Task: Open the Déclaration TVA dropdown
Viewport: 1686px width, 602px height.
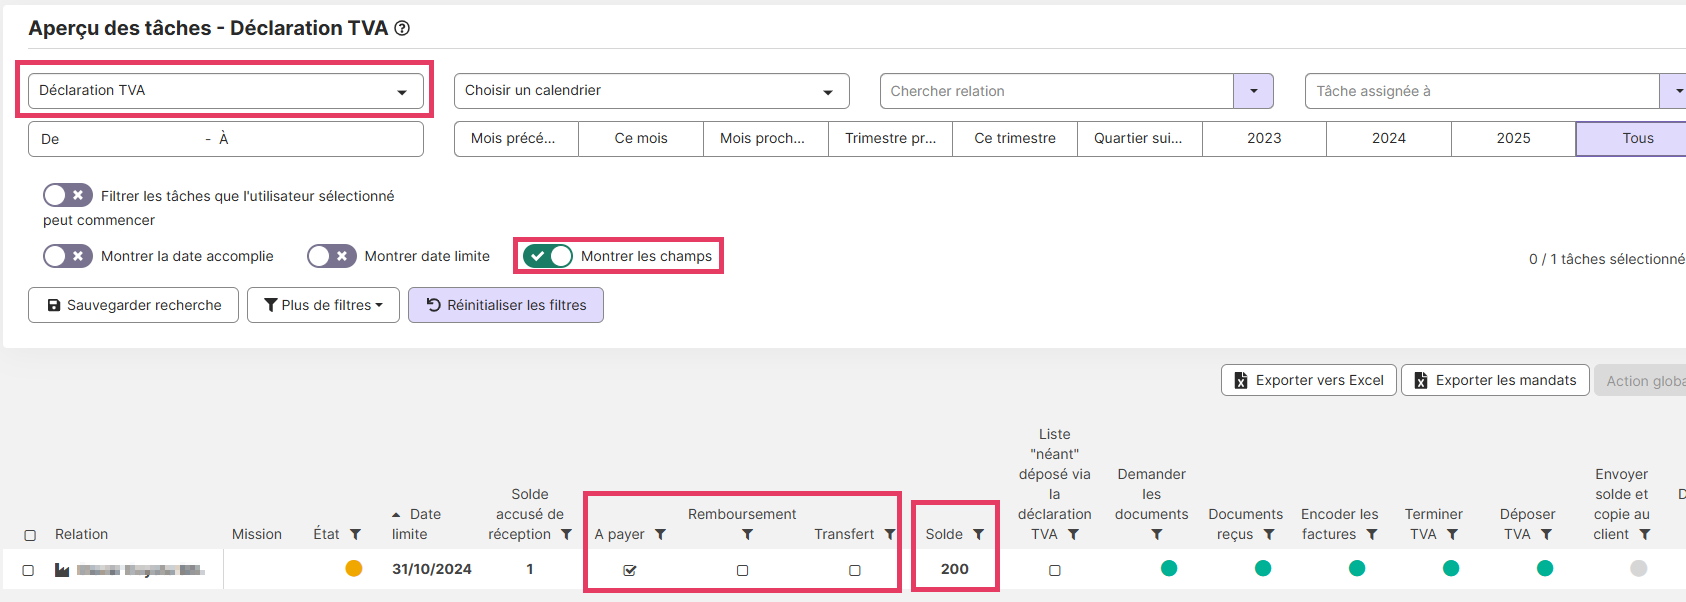Action: coord(225,91)
